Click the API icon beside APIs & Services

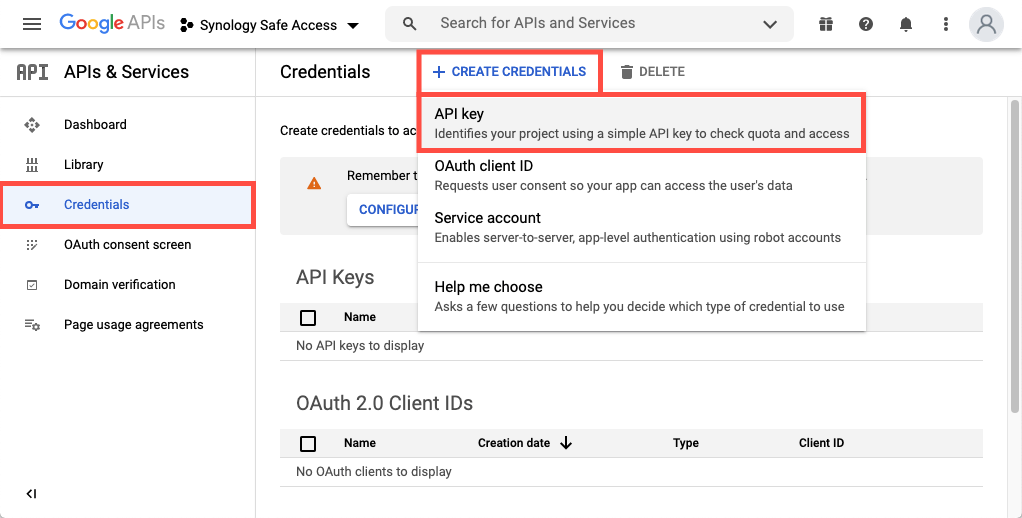coord(32,72)
